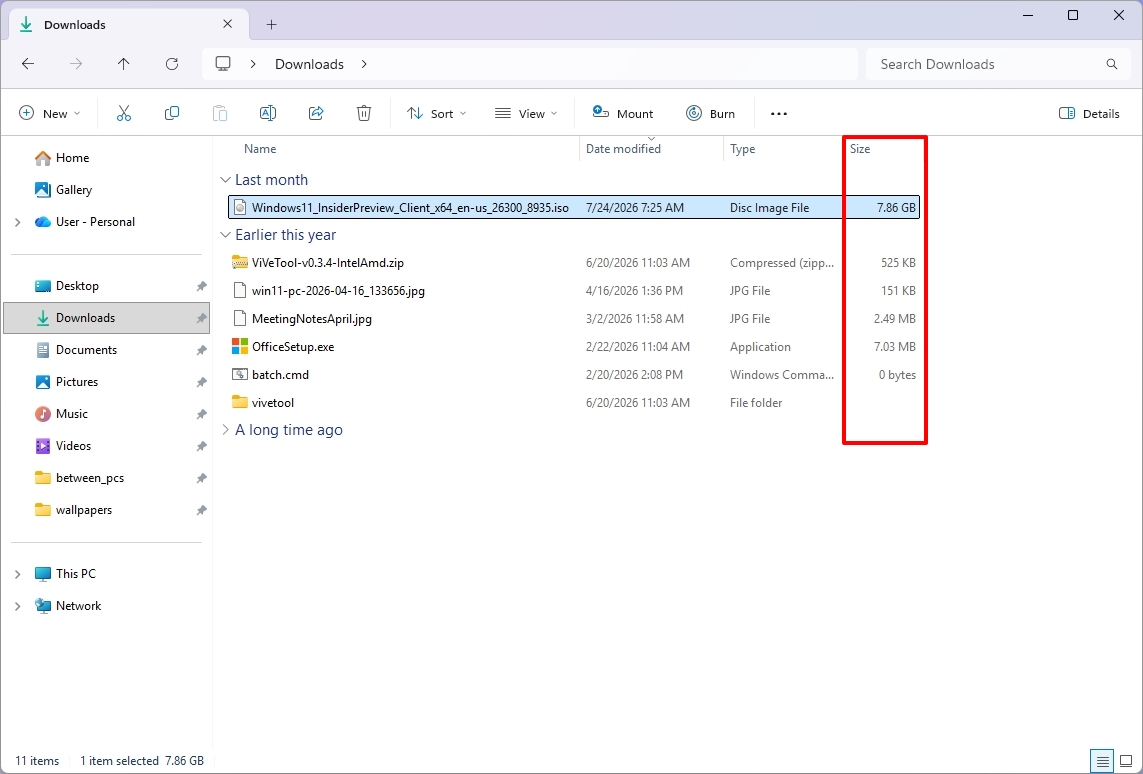Click pin icon next to wallpapers
Viewport: 1143px width, 774px height.
[x=201, y=511]
